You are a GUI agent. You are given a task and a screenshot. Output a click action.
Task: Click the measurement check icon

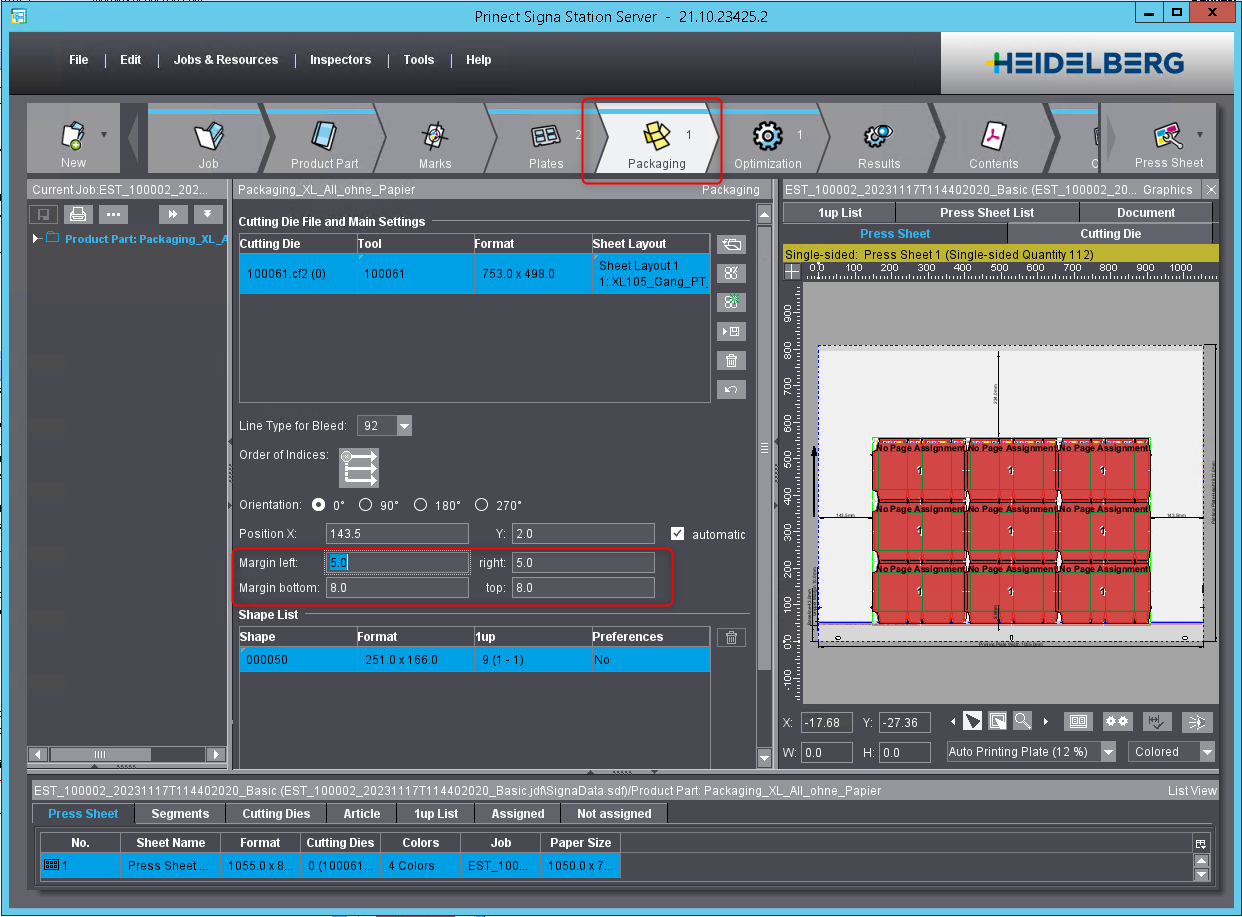pyautogui.click(x=1157, y=721)
